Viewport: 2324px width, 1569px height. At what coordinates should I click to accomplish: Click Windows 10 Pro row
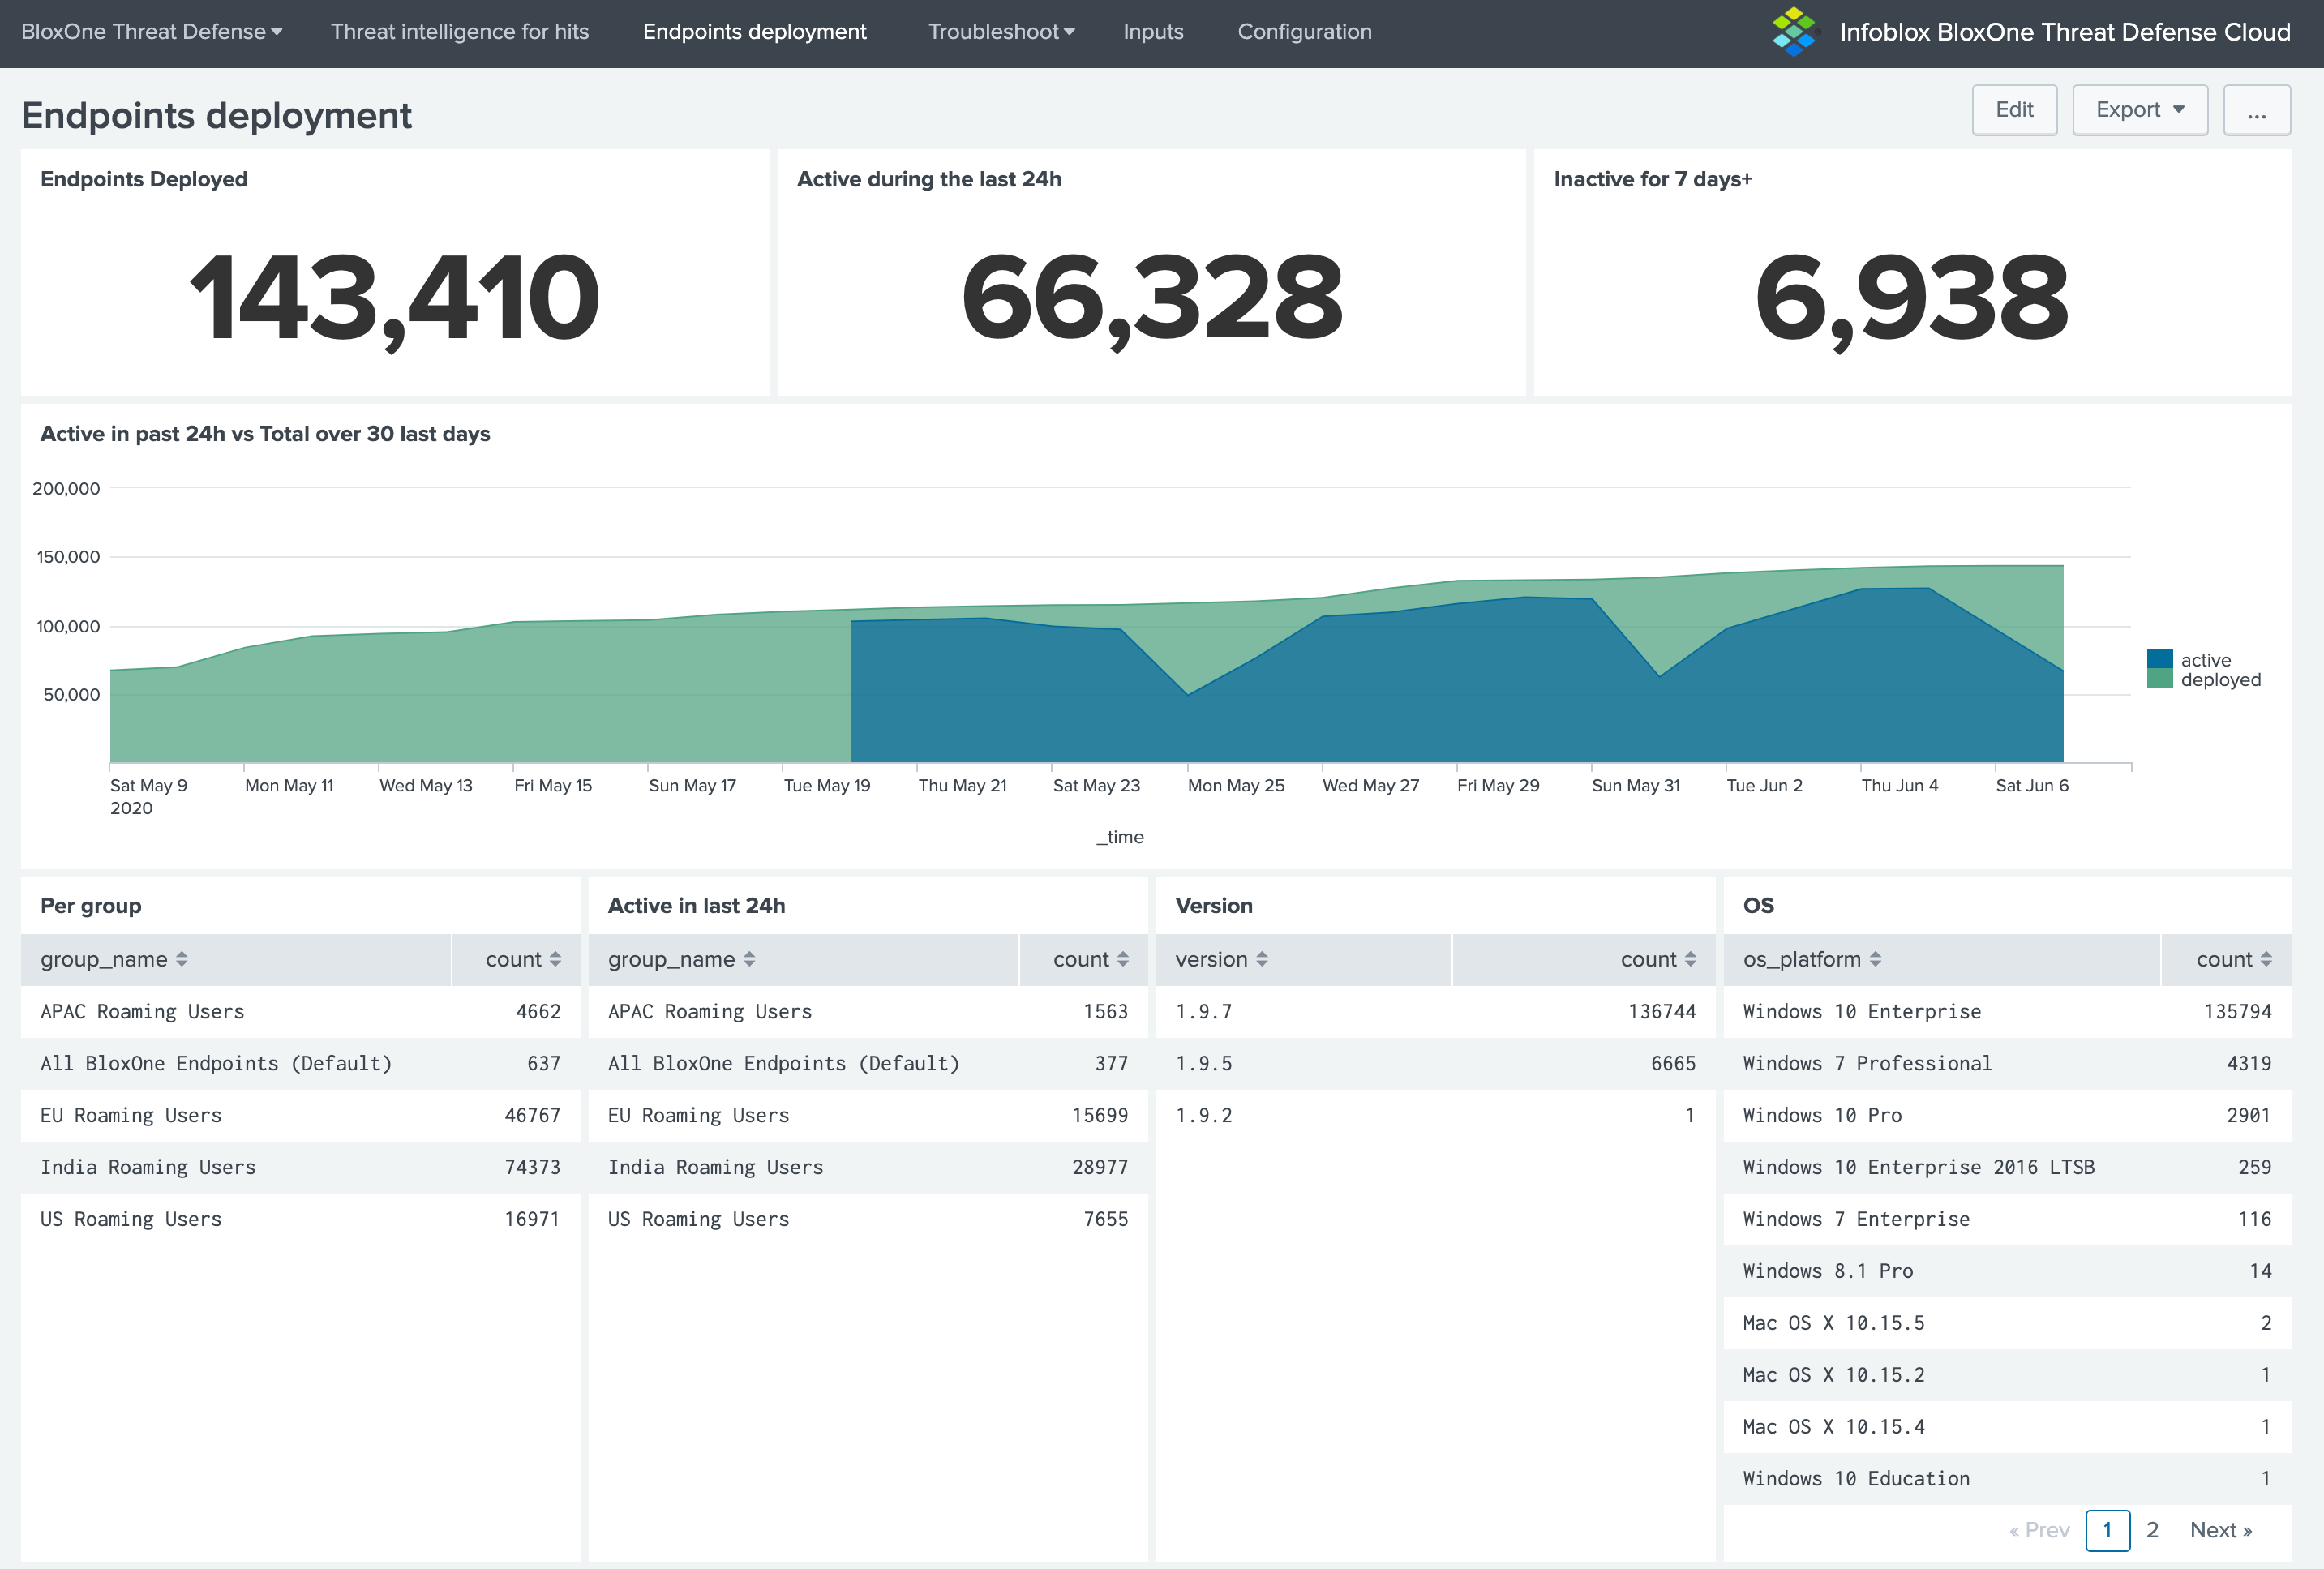pos(2007,1115)
